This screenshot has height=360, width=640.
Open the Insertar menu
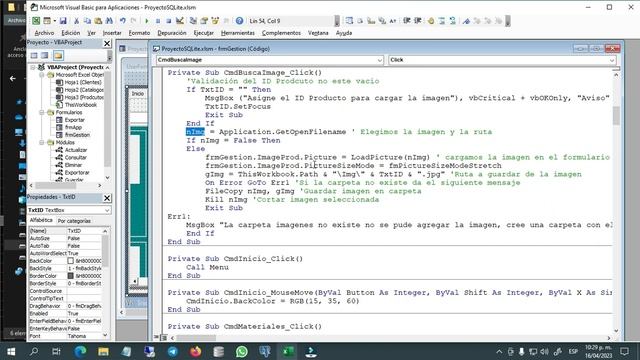tap(112, 33)
